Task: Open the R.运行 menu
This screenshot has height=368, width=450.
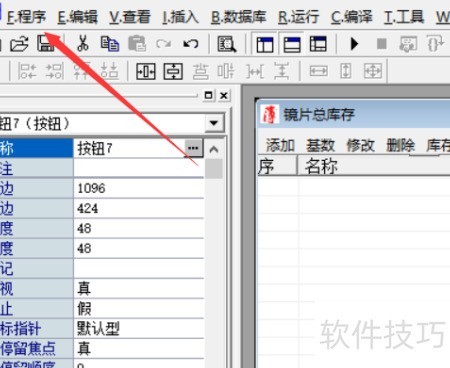Action: tap(299, 17)
